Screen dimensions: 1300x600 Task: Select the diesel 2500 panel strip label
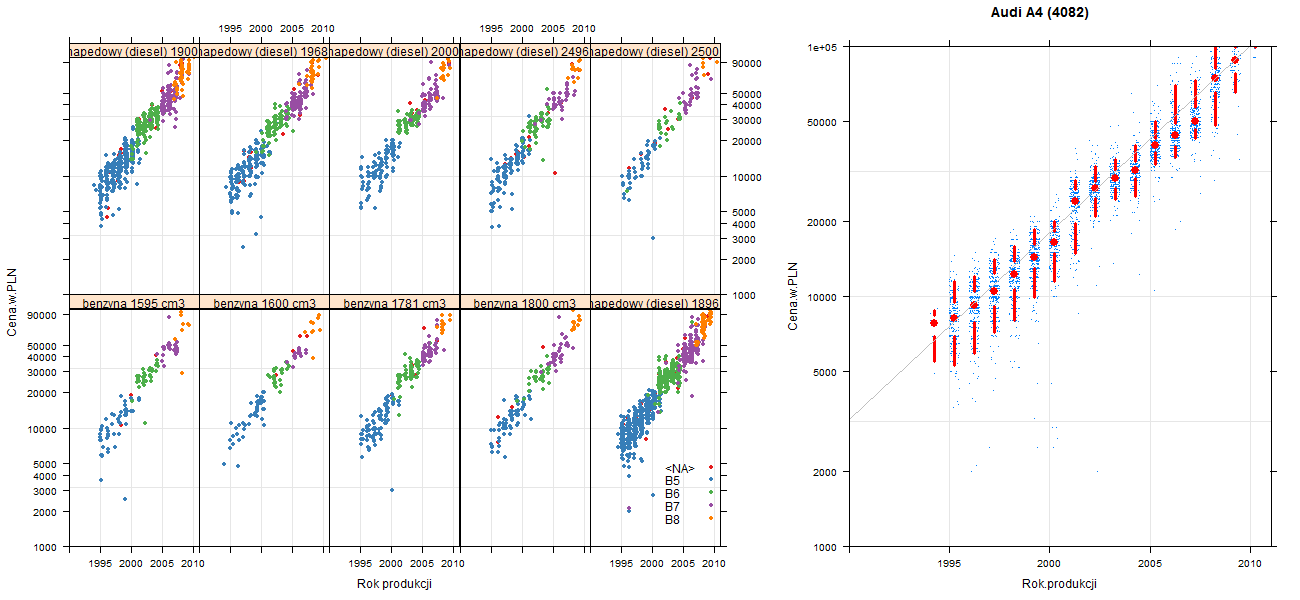pyautogui.click(x=655, y=51)
